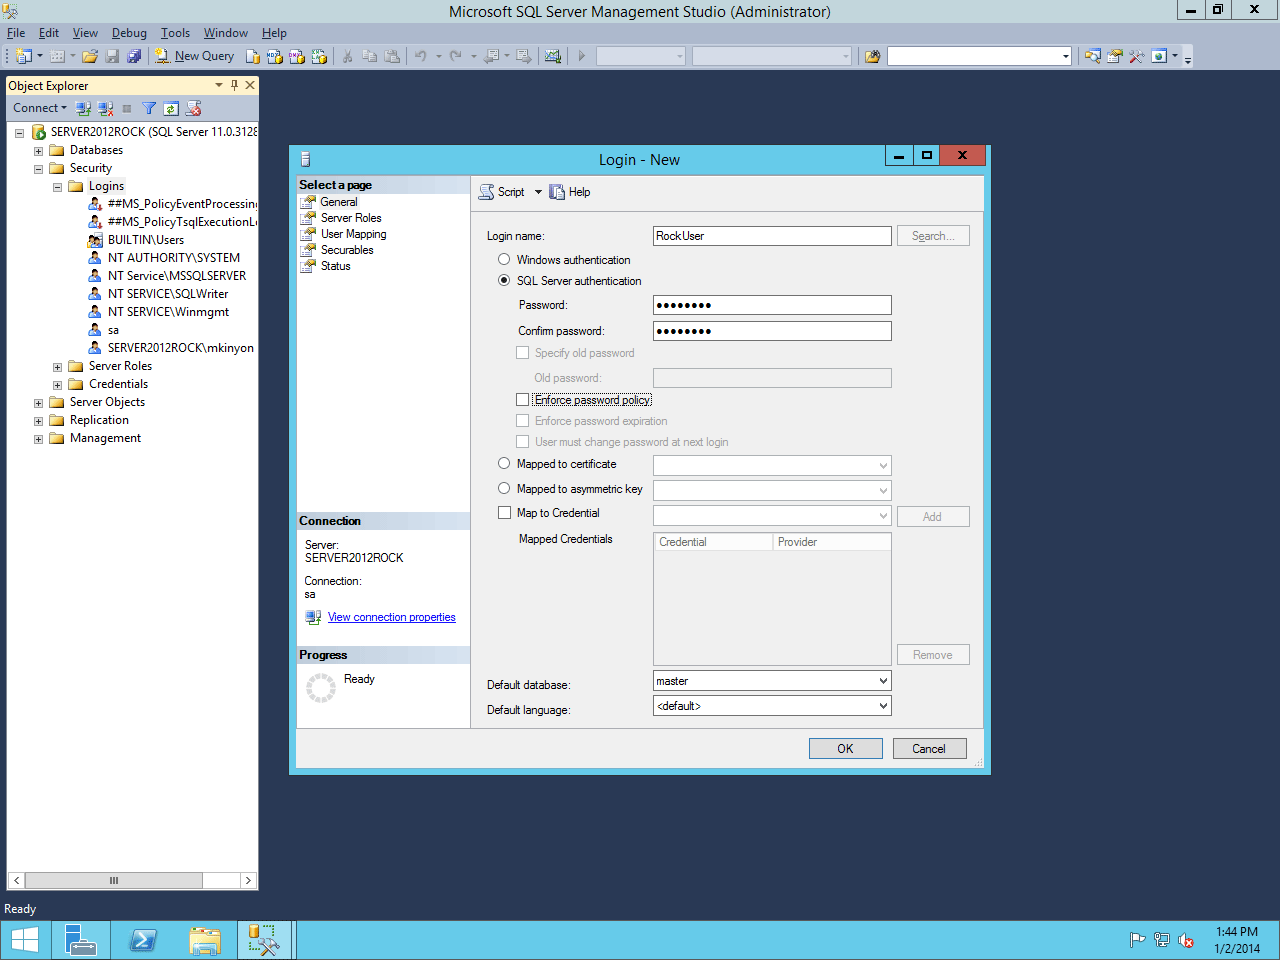The image size is (1280, 960).
Task: Expand the Databases tree node
Action: [x=38, y=151]
